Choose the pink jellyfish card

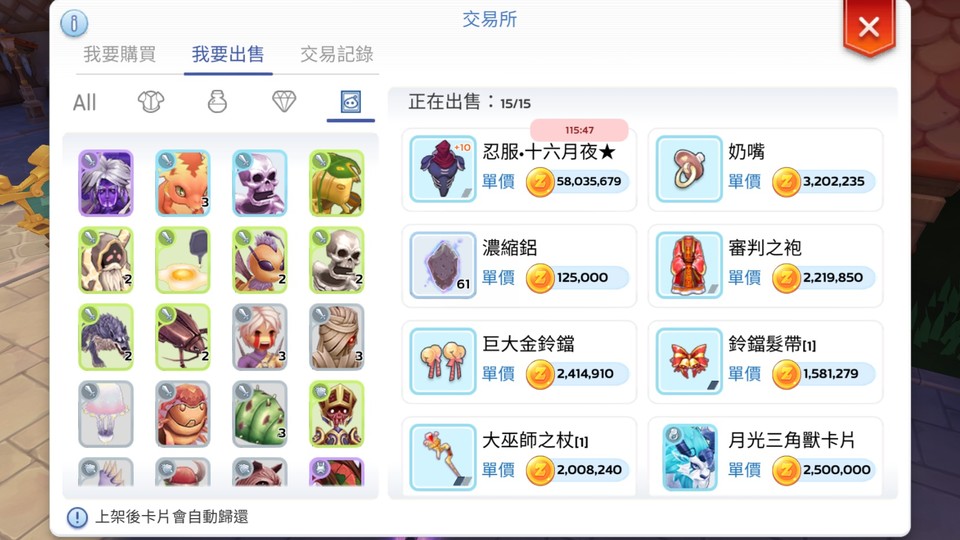[106, 414]
